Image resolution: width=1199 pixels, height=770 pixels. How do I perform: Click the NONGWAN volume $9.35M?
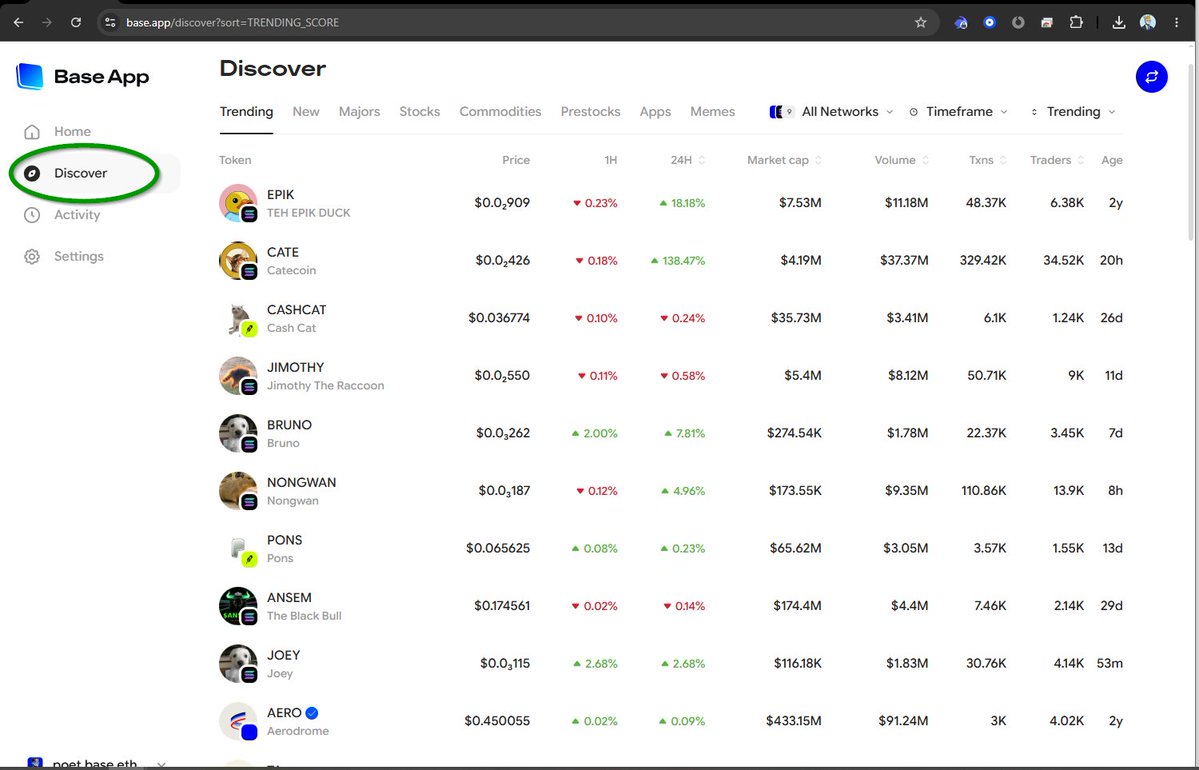click(907, 491)
